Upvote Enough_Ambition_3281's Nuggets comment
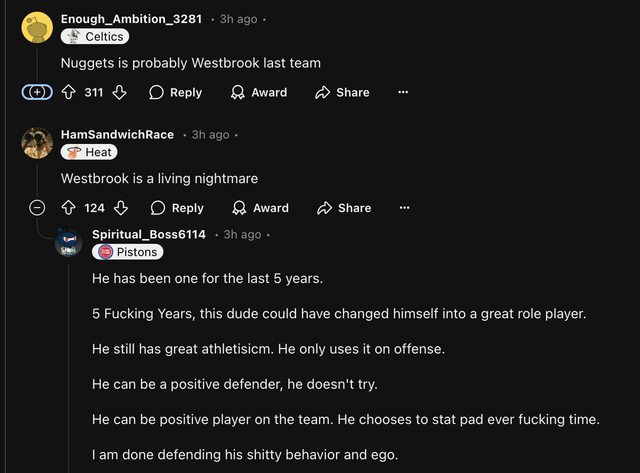The image size is (640, 473). pos(69,92)
